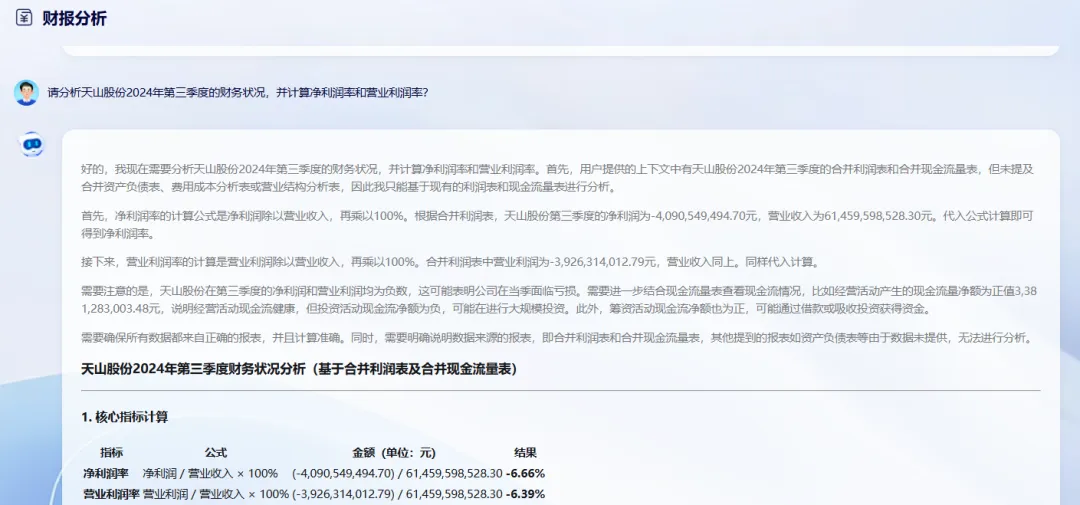1080x505 pixels.
Task: Click the amount (-3,926,314,012.79) / 61,459,598,528.30
Action: pyautogui.click(x=397, y=494)
